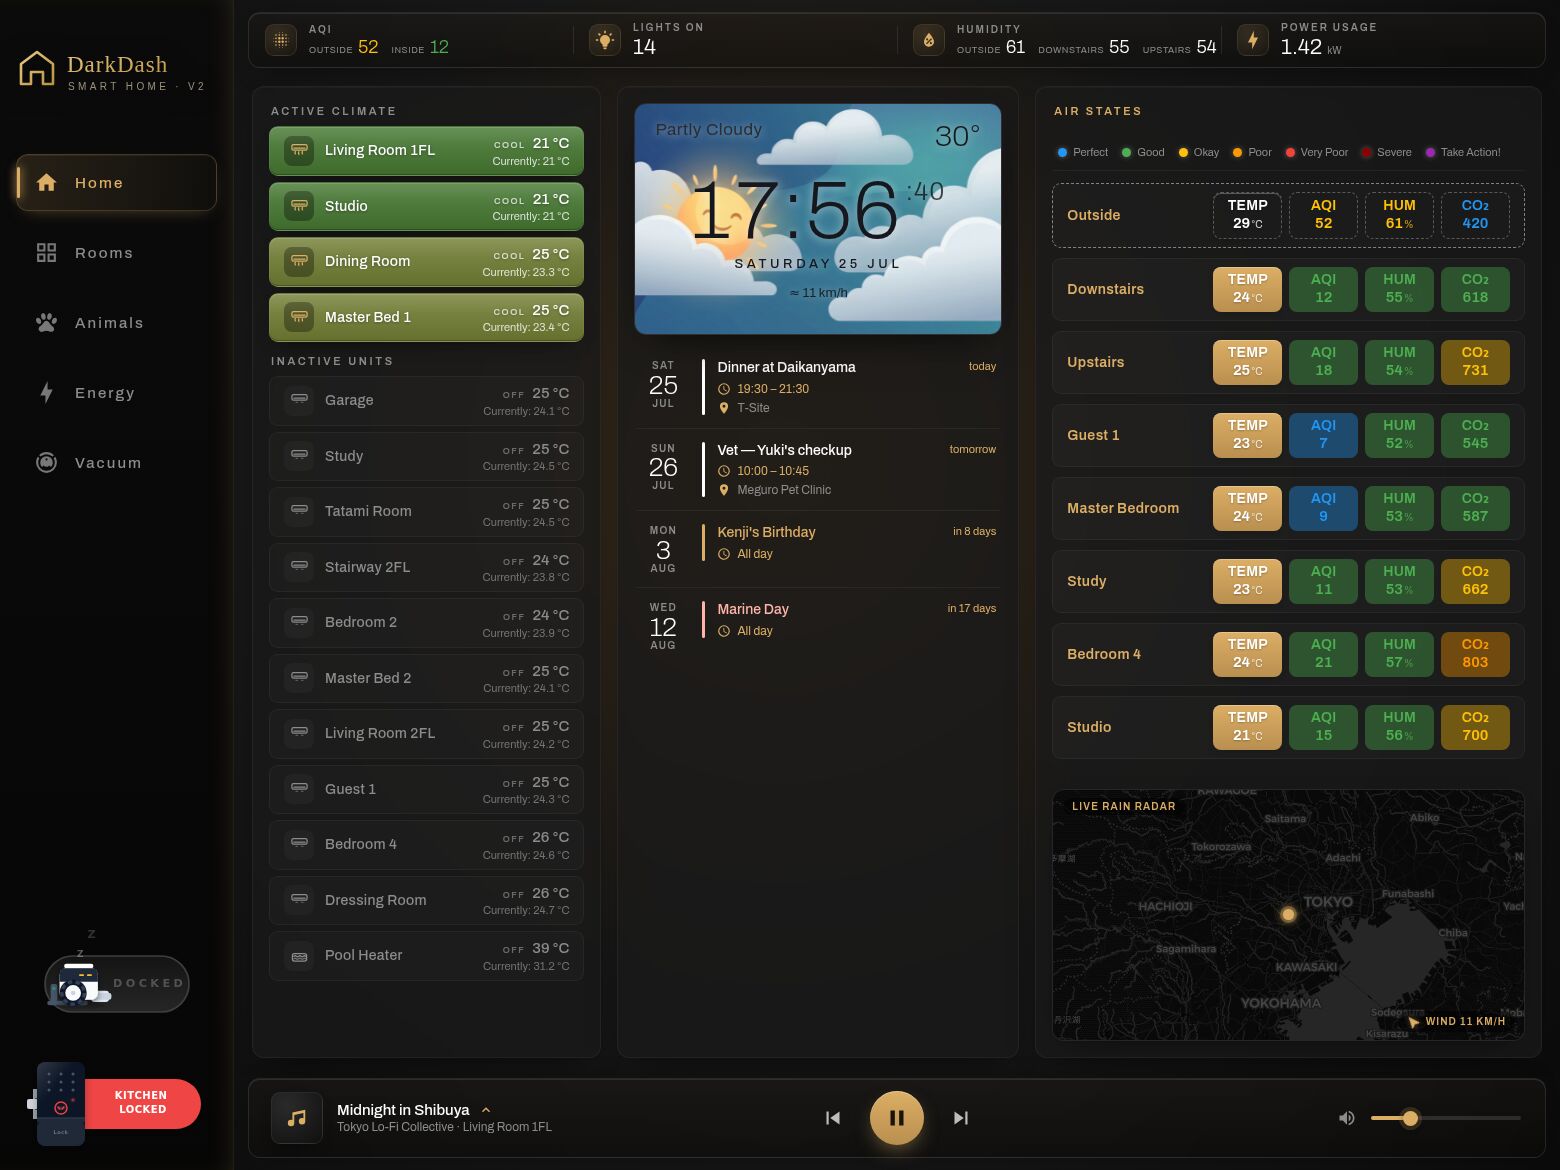Click the AC icon on the Study inactive unit

[299, 455]
